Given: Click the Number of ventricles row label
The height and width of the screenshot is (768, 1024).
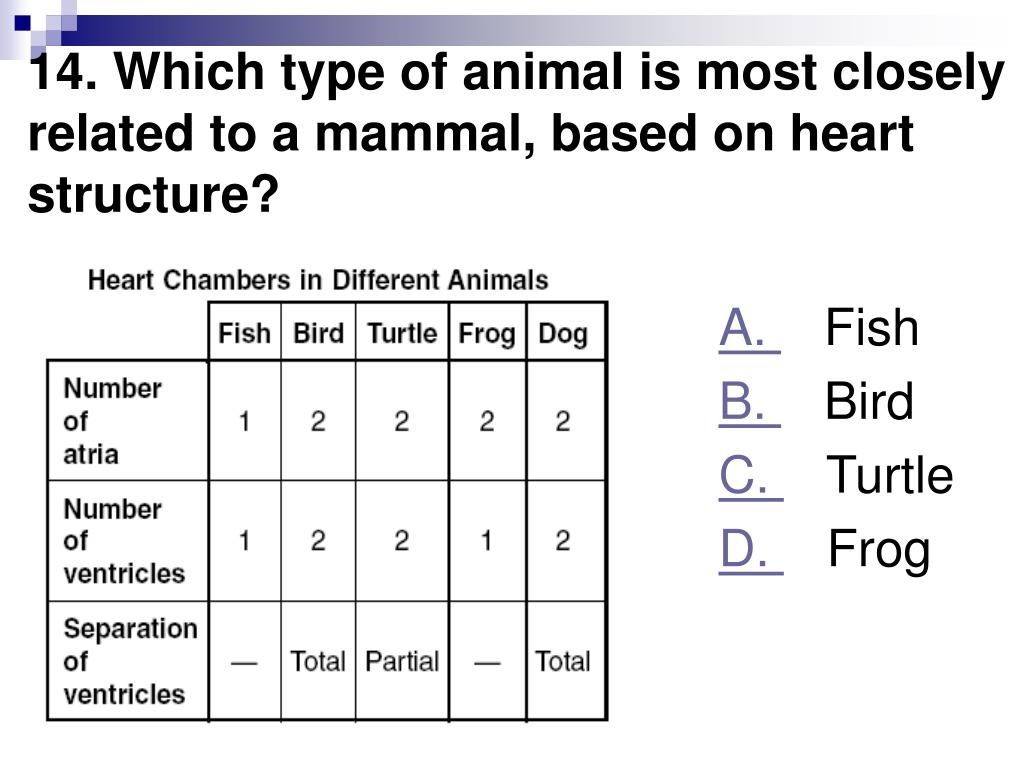Looking at the screenshot, I should click(124, 541).
